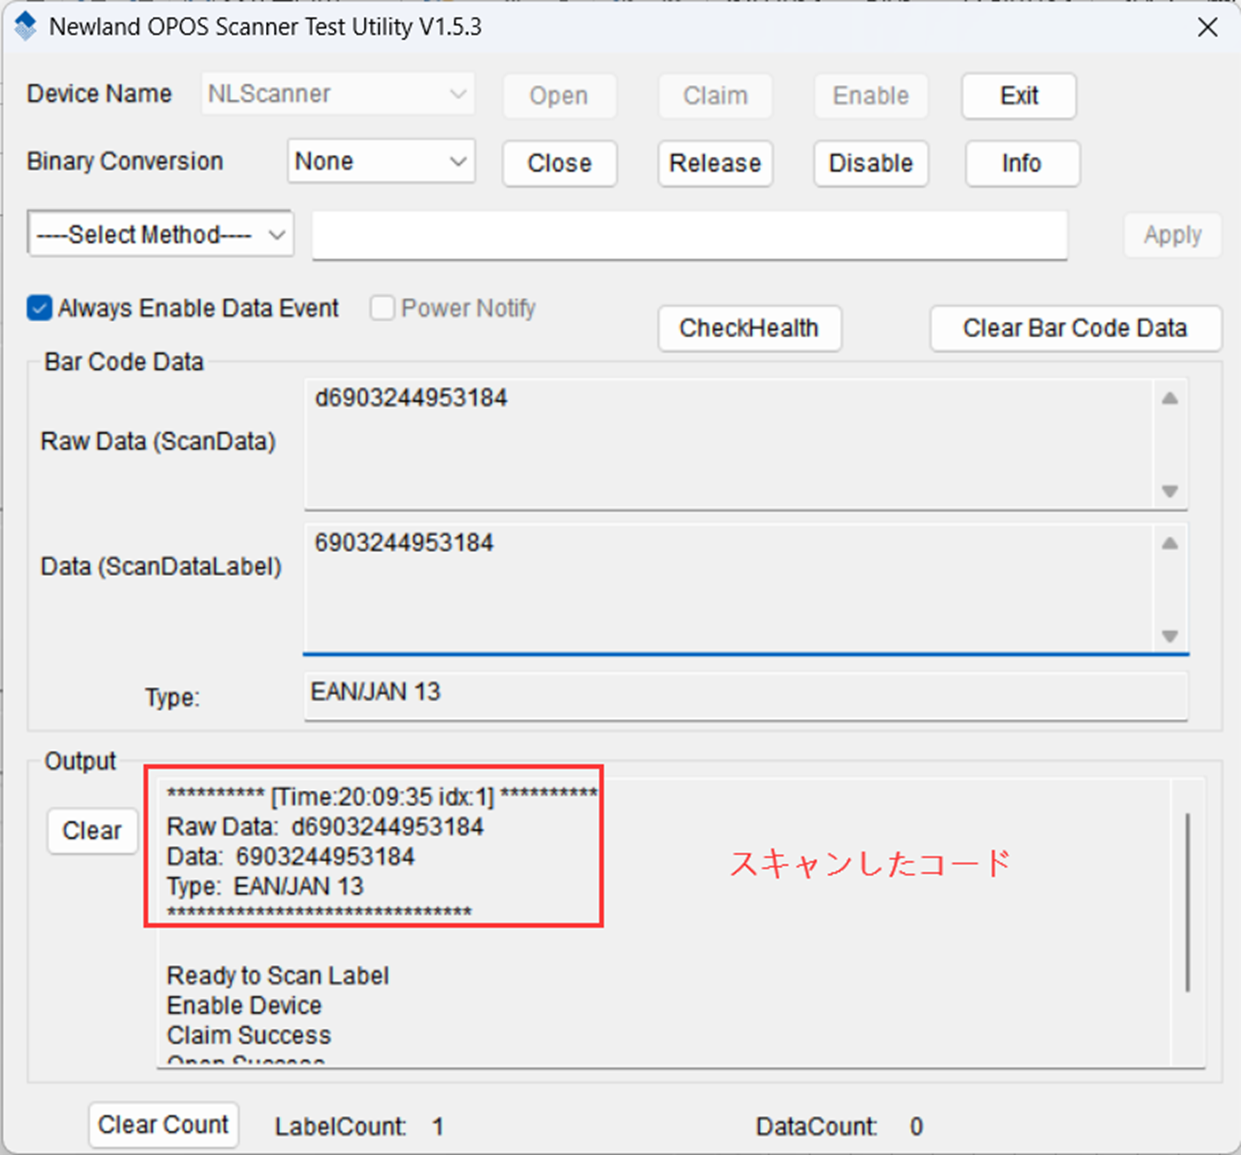Expand the Binary Conversion None dropdown
The width and height of the screenshot is (1241, 1155).
(381, 162)
